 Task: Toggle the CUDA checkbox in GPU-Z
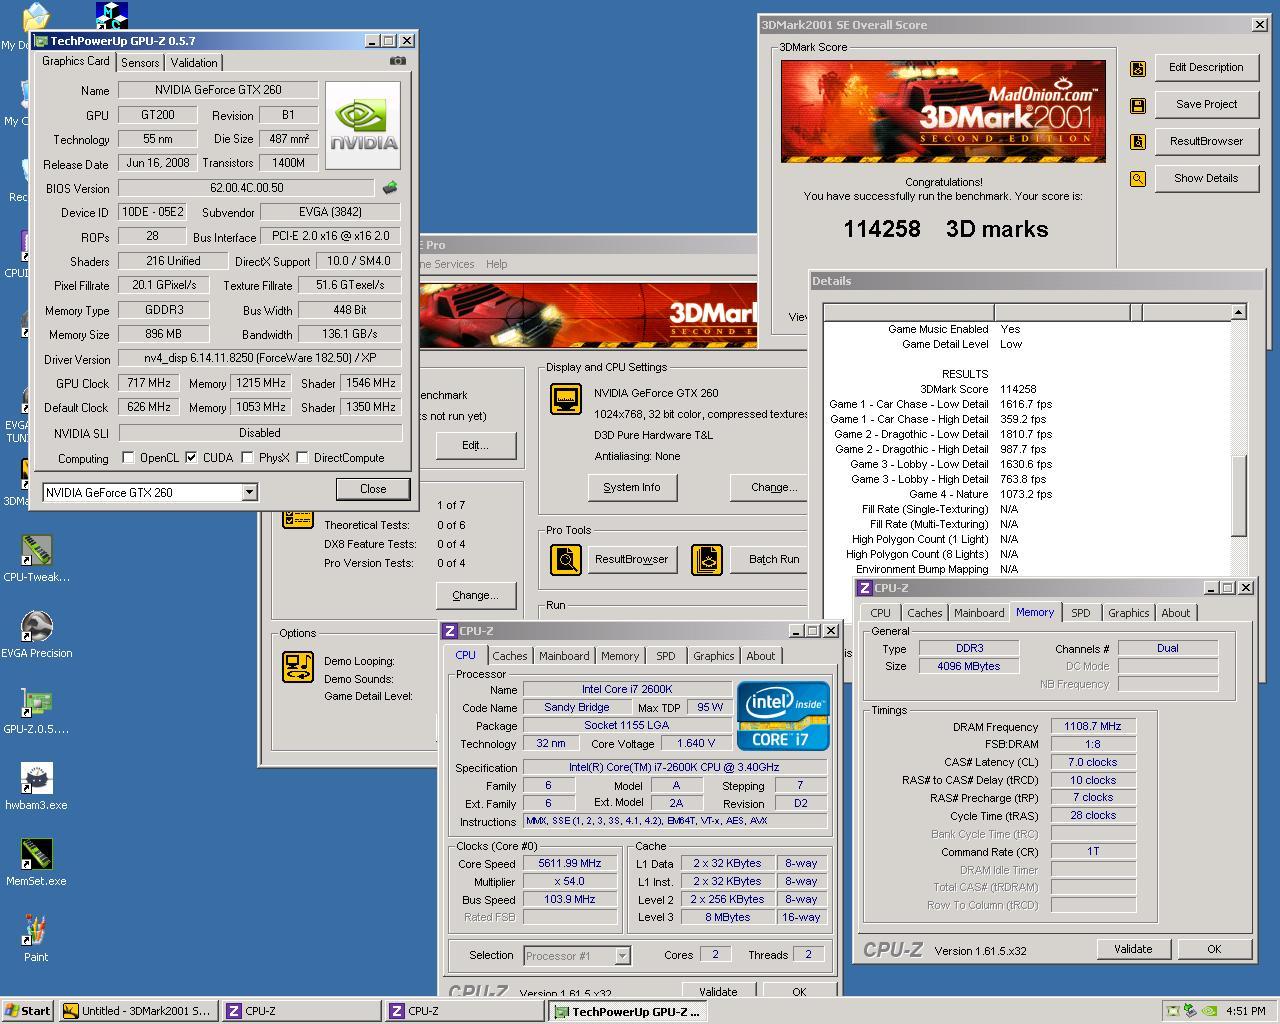point(191,458)
